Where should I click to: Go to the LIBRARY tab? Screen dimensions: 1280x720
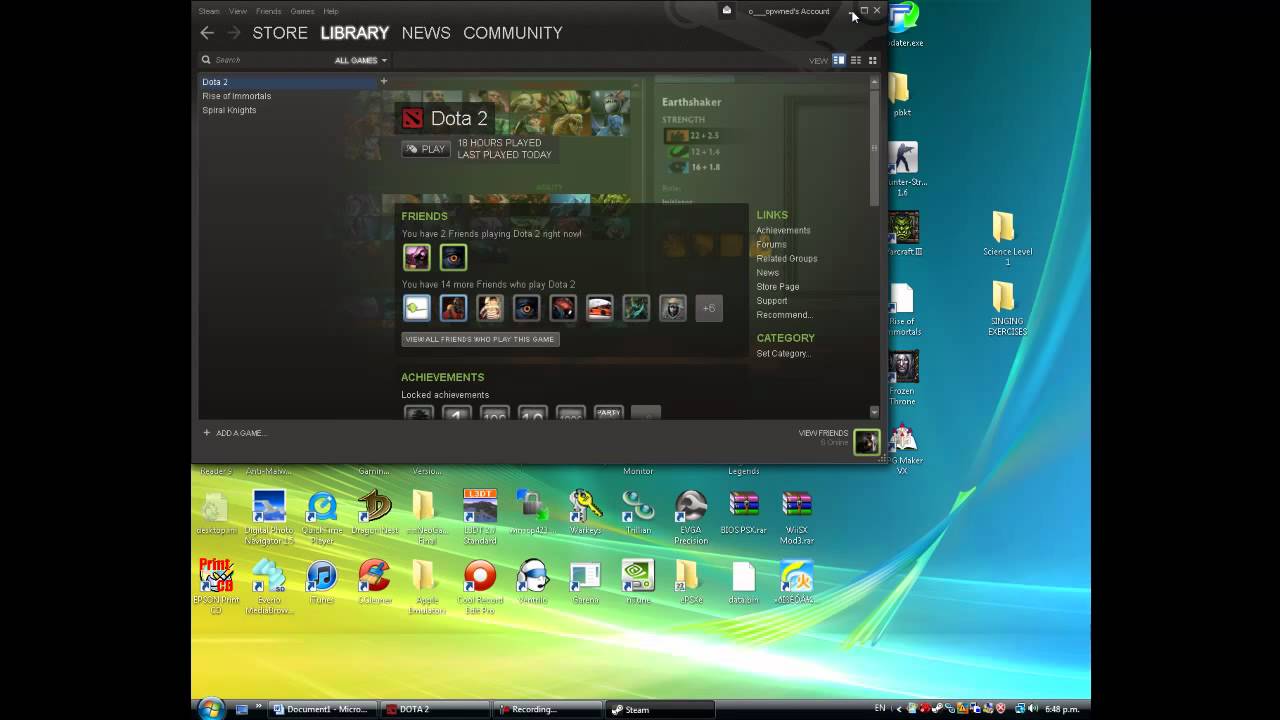[x=354, y=33]
